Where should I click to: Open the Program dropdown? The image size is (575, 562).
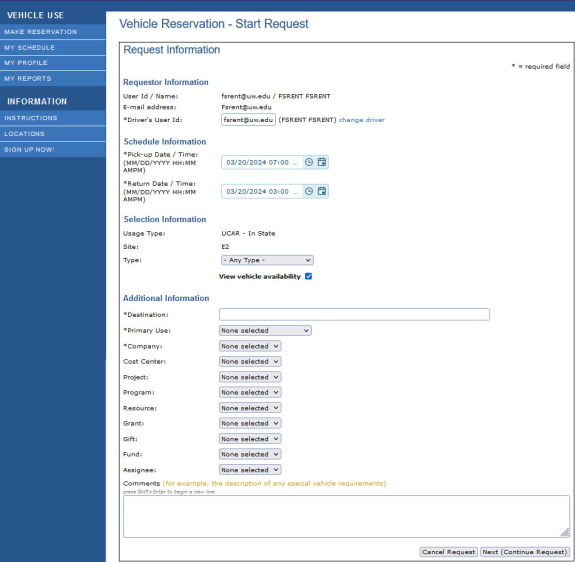[x=250, y=392]
